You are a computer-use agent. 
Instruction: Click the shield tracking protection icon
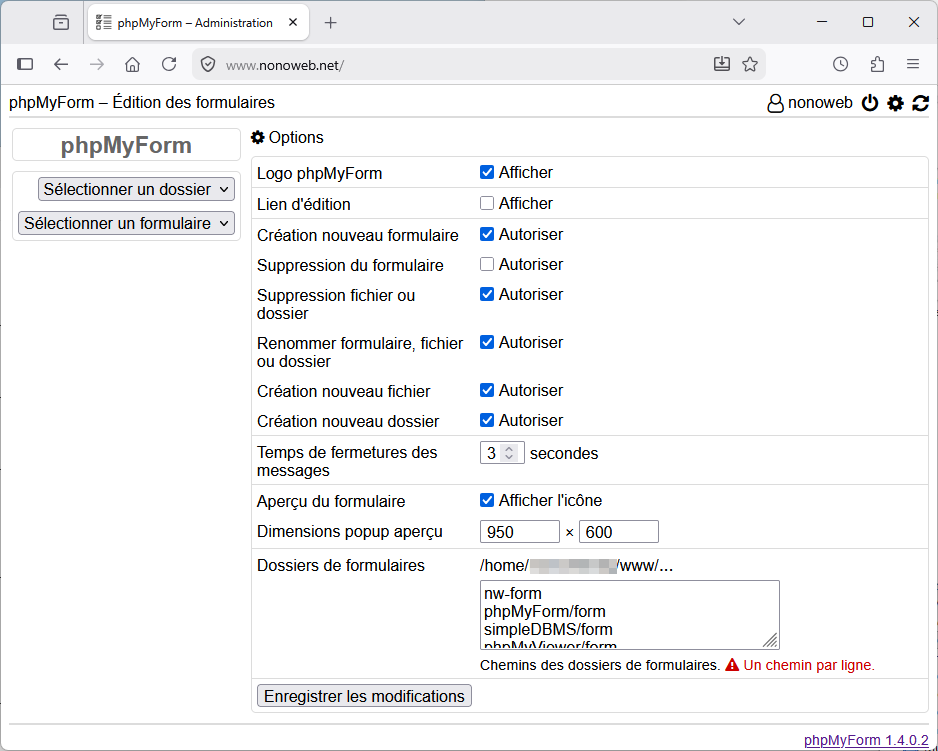click(208, 64)
